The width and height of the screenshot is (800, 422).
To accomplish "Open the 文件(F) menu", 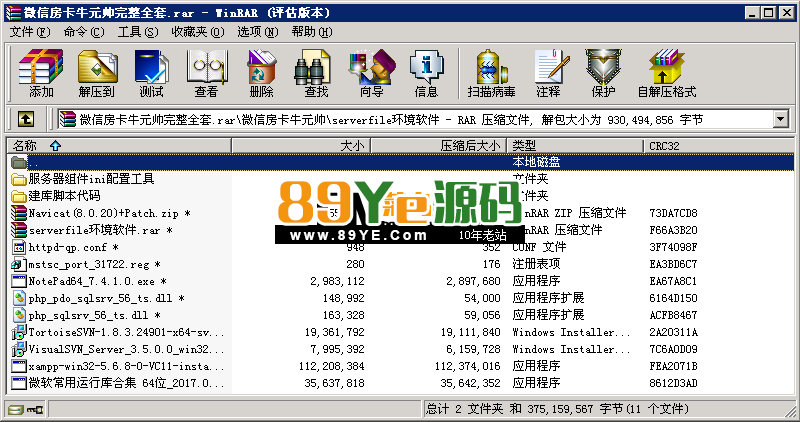I will tap(30, 32).
